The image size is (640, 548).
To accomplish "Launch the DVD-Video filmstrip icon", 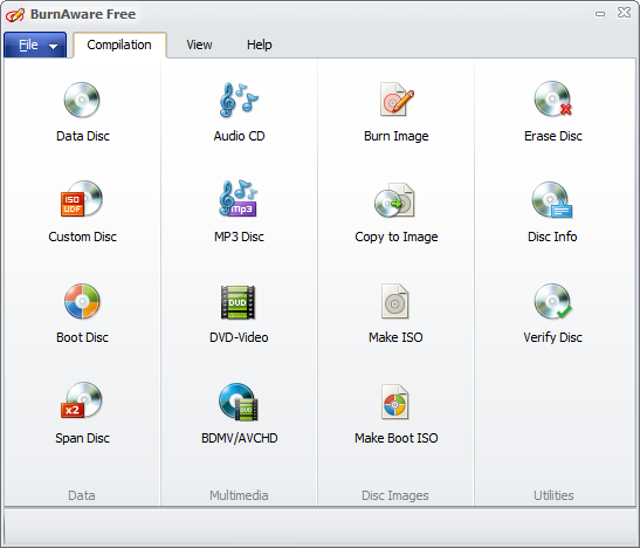I will coord(238,302).
